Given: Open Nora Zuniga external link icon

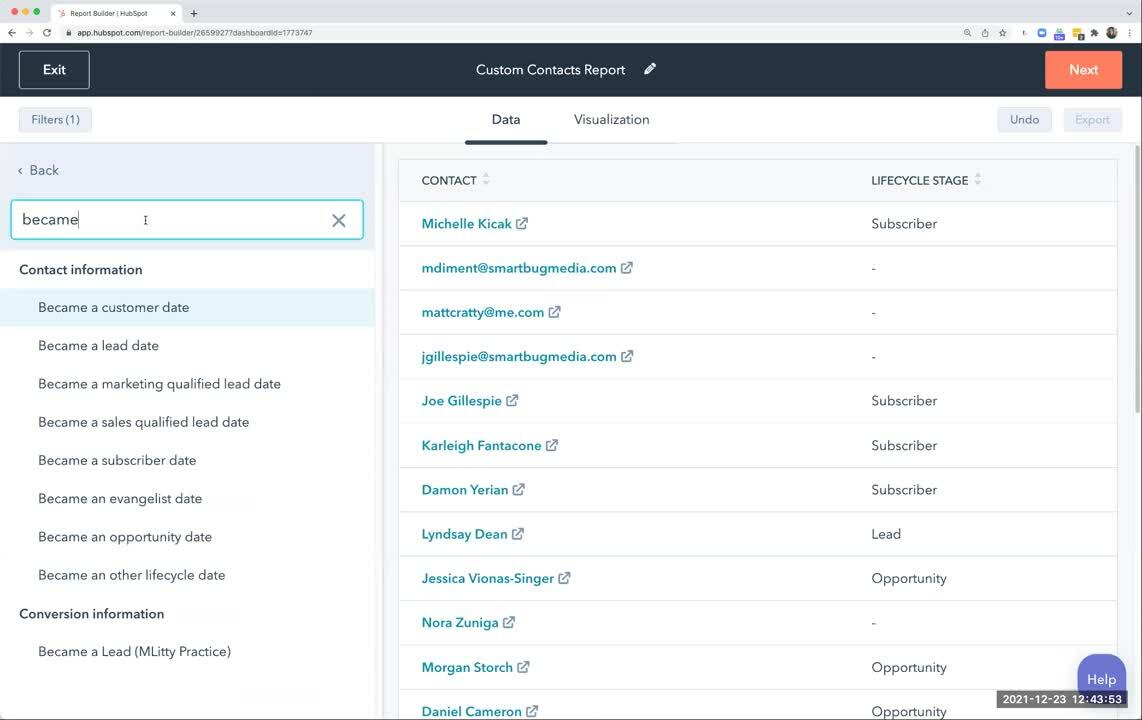Looking at the screenshot, I should [509, 622].
